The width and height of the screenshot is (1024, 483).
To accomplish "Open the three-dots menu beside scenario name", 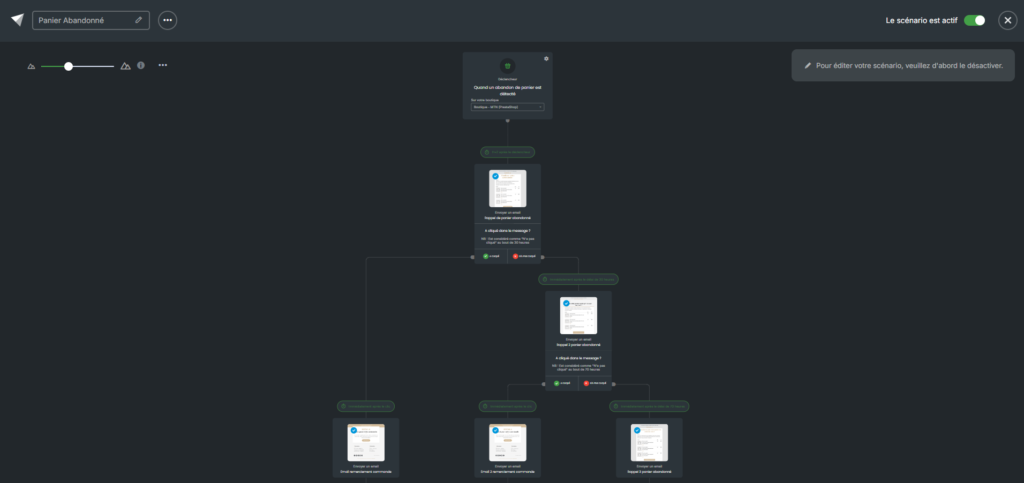I will 167,20.
